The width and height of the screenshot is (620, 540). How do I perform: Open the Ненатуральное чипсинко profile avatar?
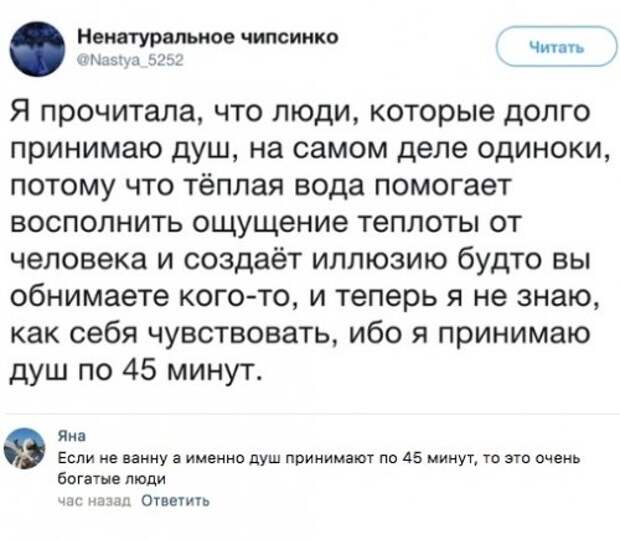pyautogui.click(x=38, y=49)
